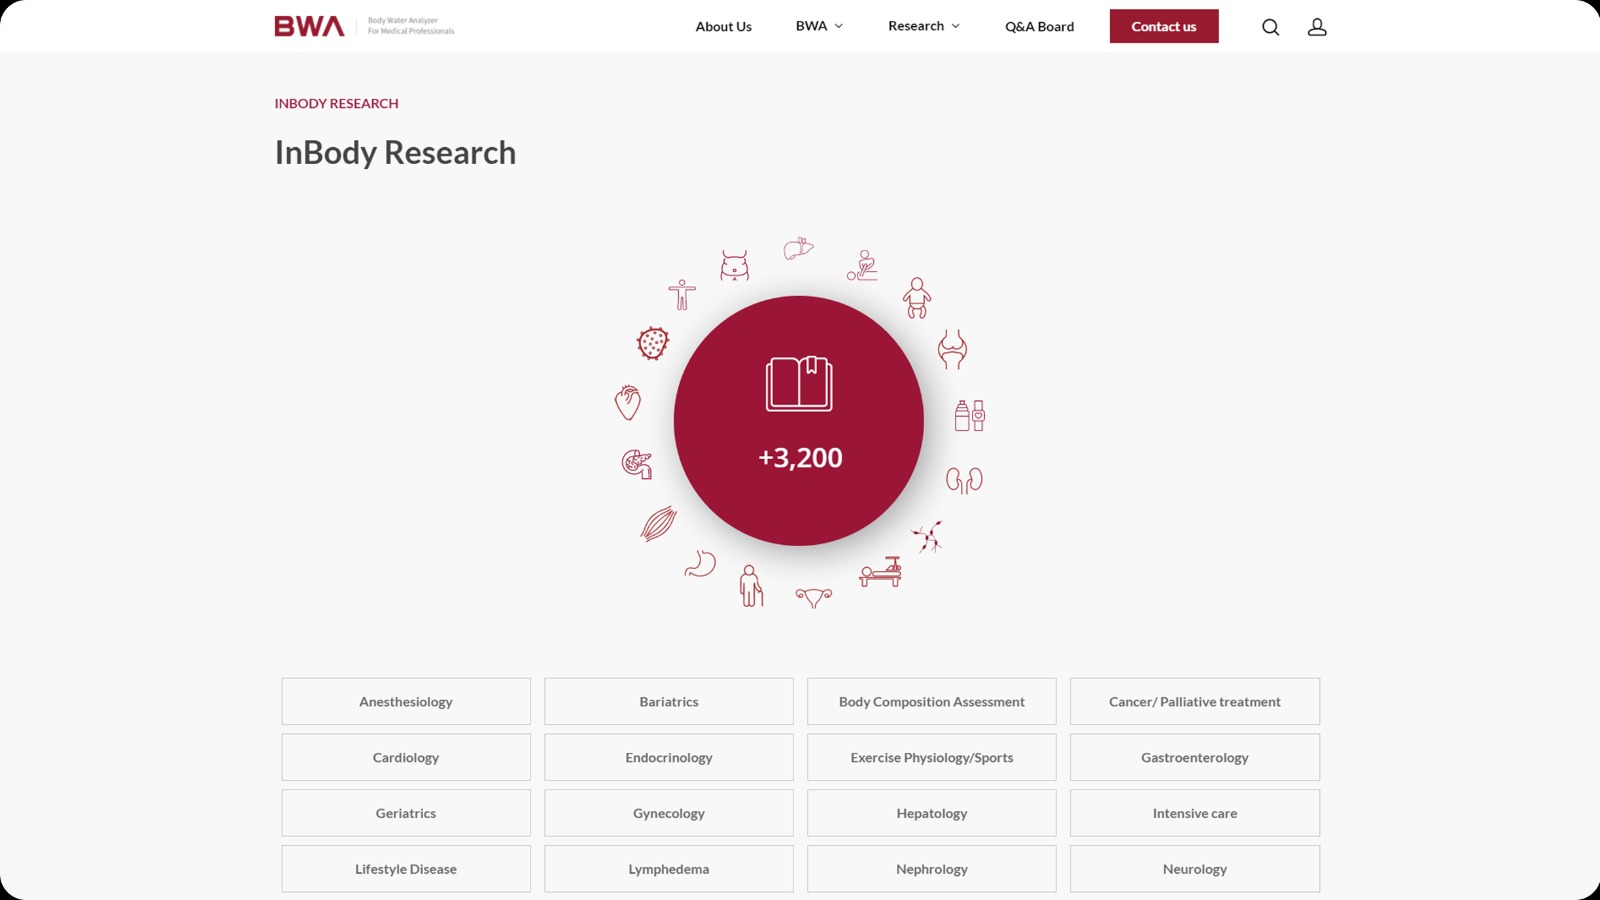Click the elderly person with cane icon
This screenshot has width=1600, height=900.
point(751,586)
